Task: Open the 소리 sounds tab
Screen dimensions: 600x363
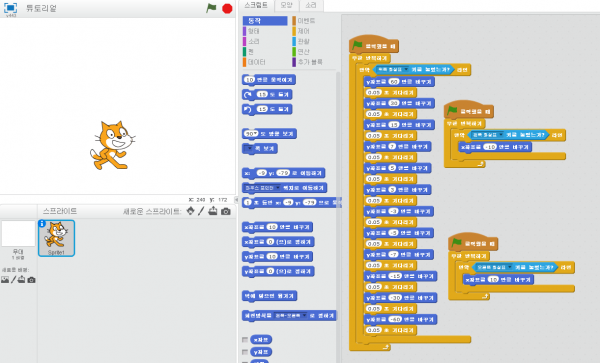Action: click(311, 5)
